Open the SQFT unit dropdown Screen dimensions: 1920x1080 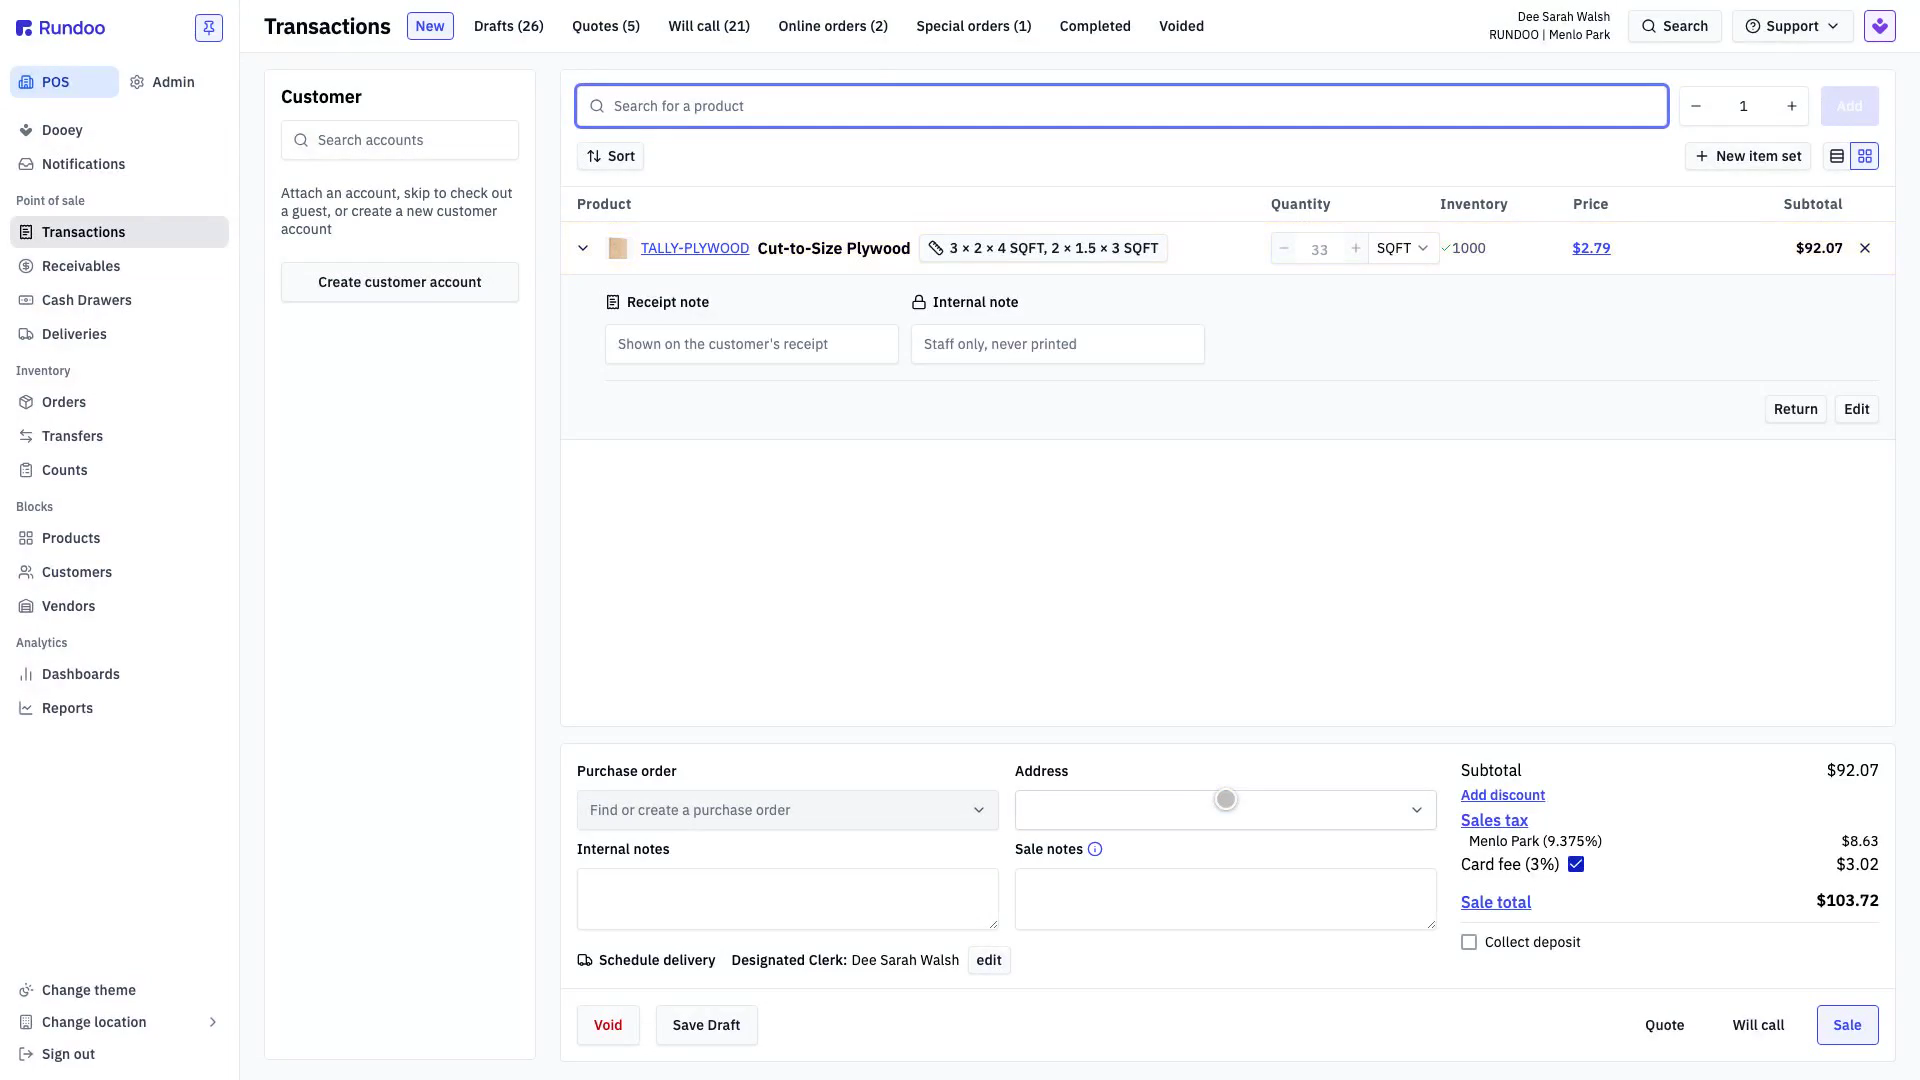(1403, 248)
